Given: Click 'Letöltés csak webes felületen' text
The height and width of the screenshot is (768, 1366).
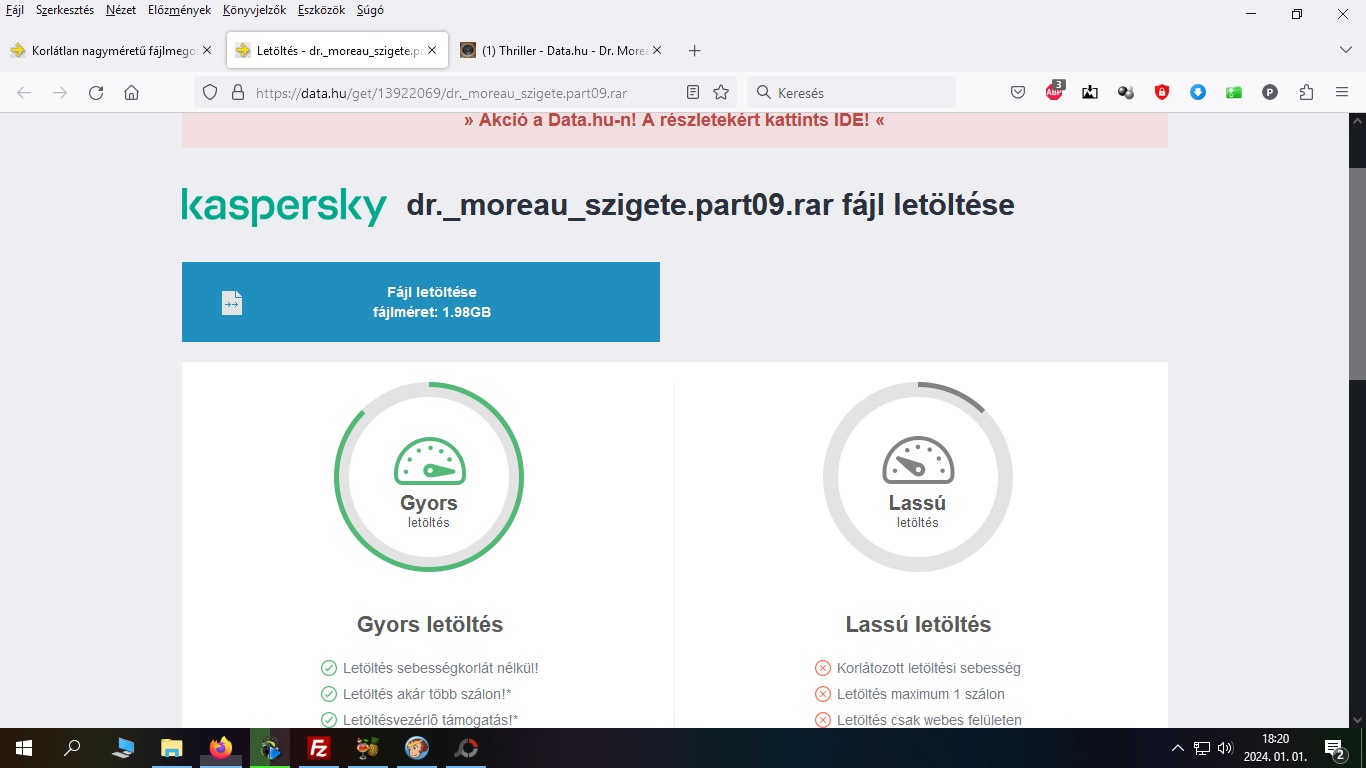Looking at the screenshot, I should point(929,720).
